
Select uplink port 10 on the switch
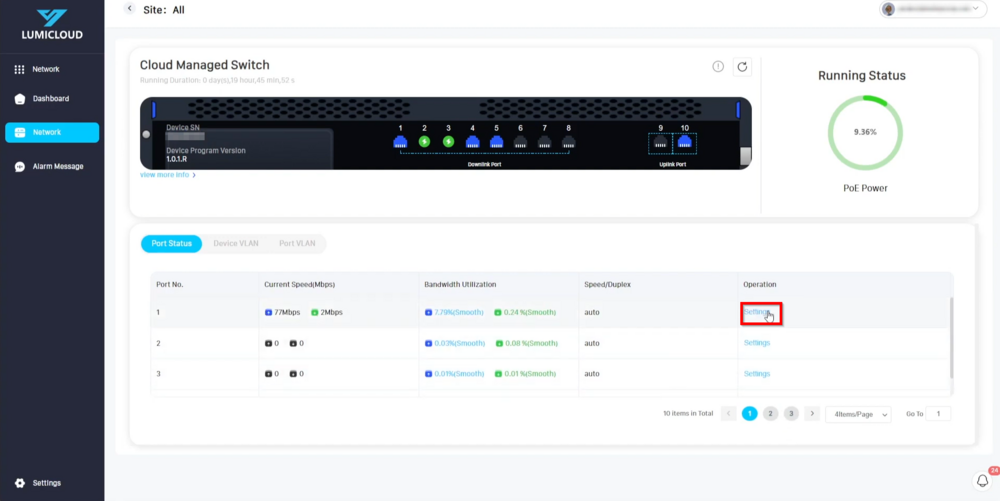[685, 142]
